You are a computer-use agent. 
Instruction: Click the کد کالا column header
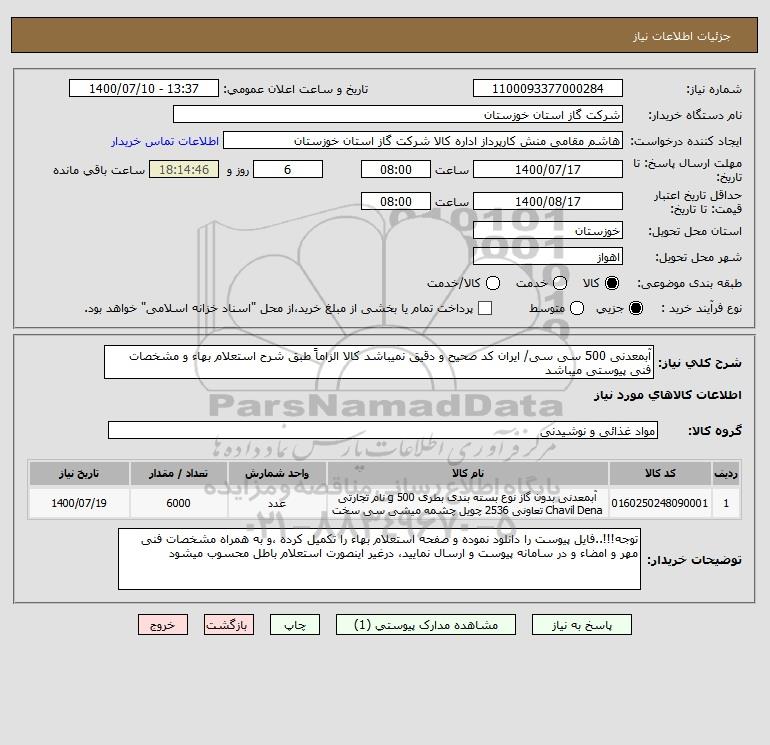660,473
